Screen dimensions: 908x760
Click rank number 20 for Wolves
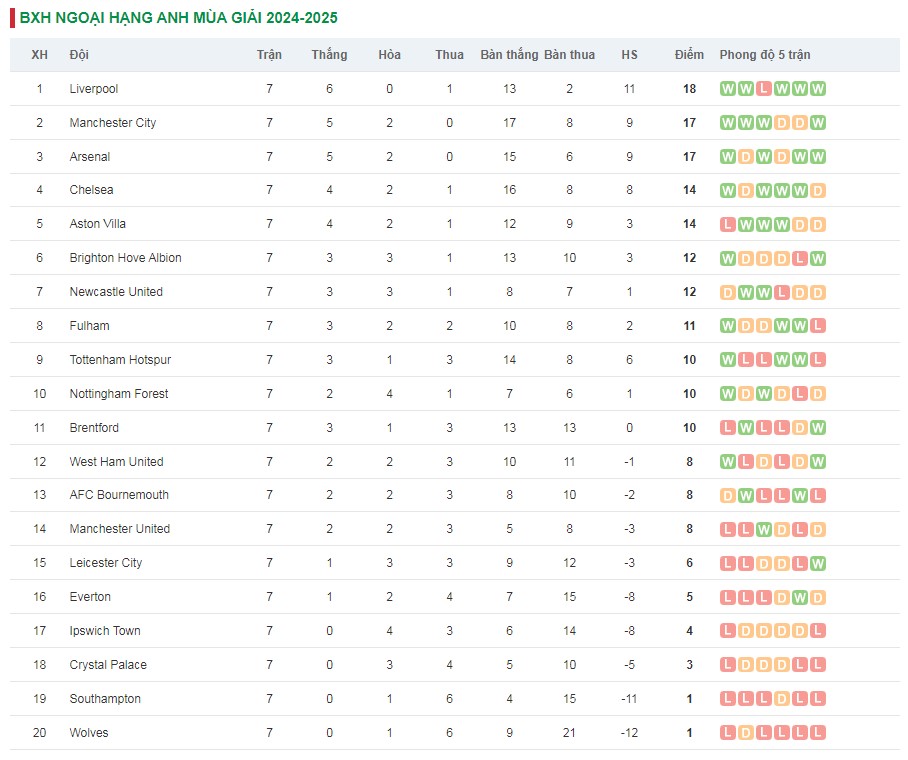click(39, 732)
